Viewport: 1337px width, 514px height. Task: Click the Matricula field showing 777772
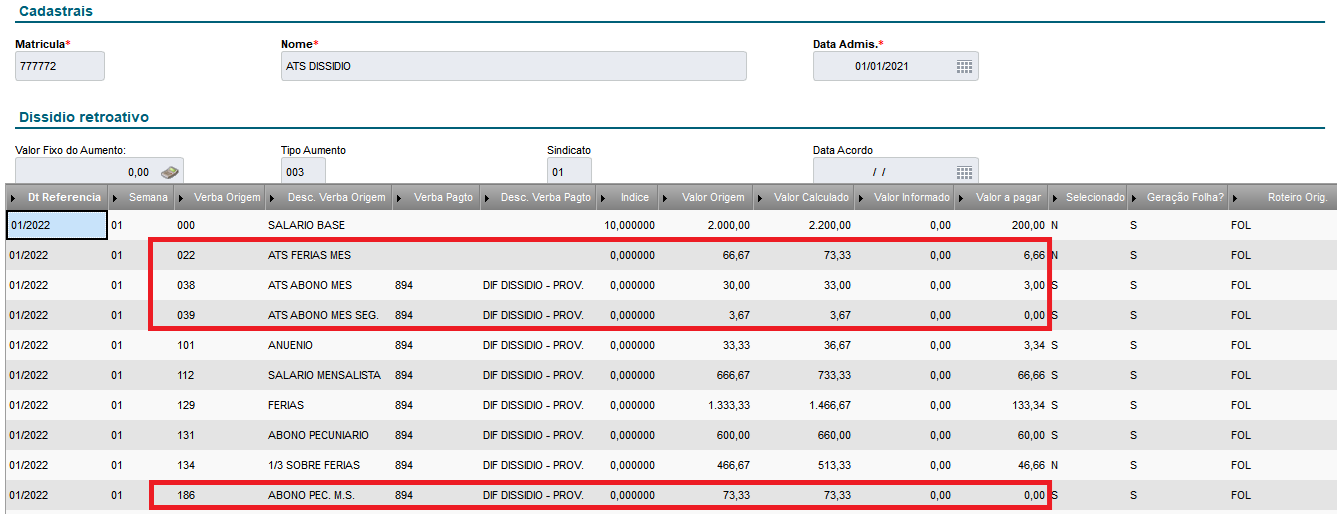60,66
